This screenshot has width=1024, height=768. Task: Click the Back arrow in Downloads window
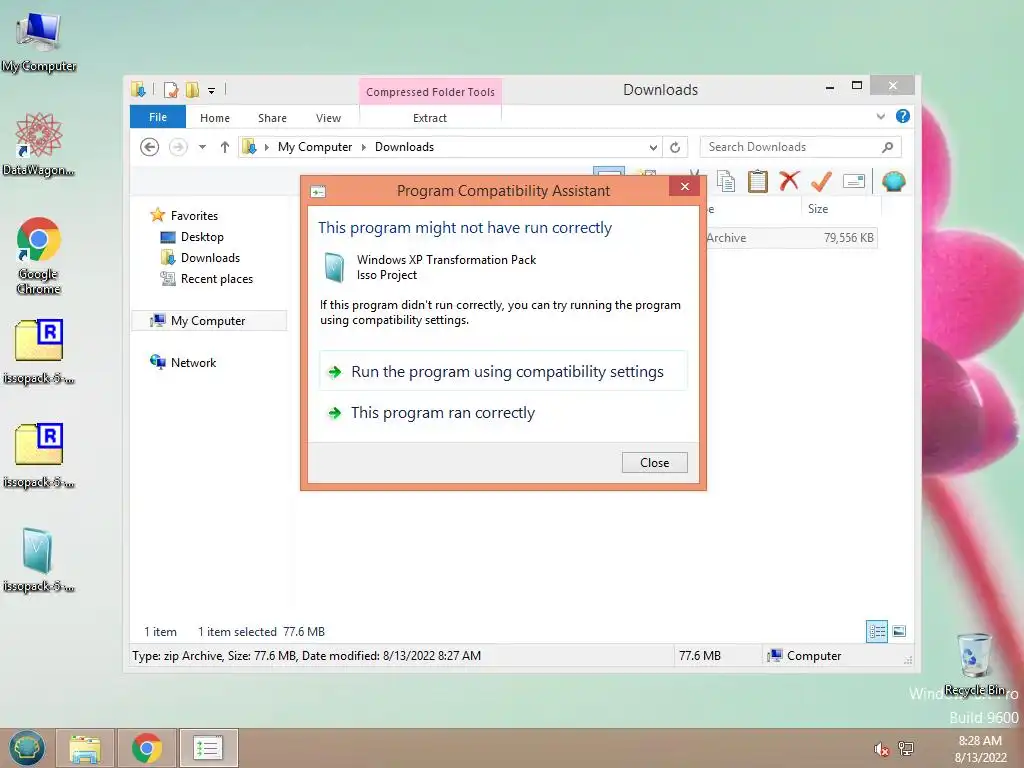tap(150, 147)
